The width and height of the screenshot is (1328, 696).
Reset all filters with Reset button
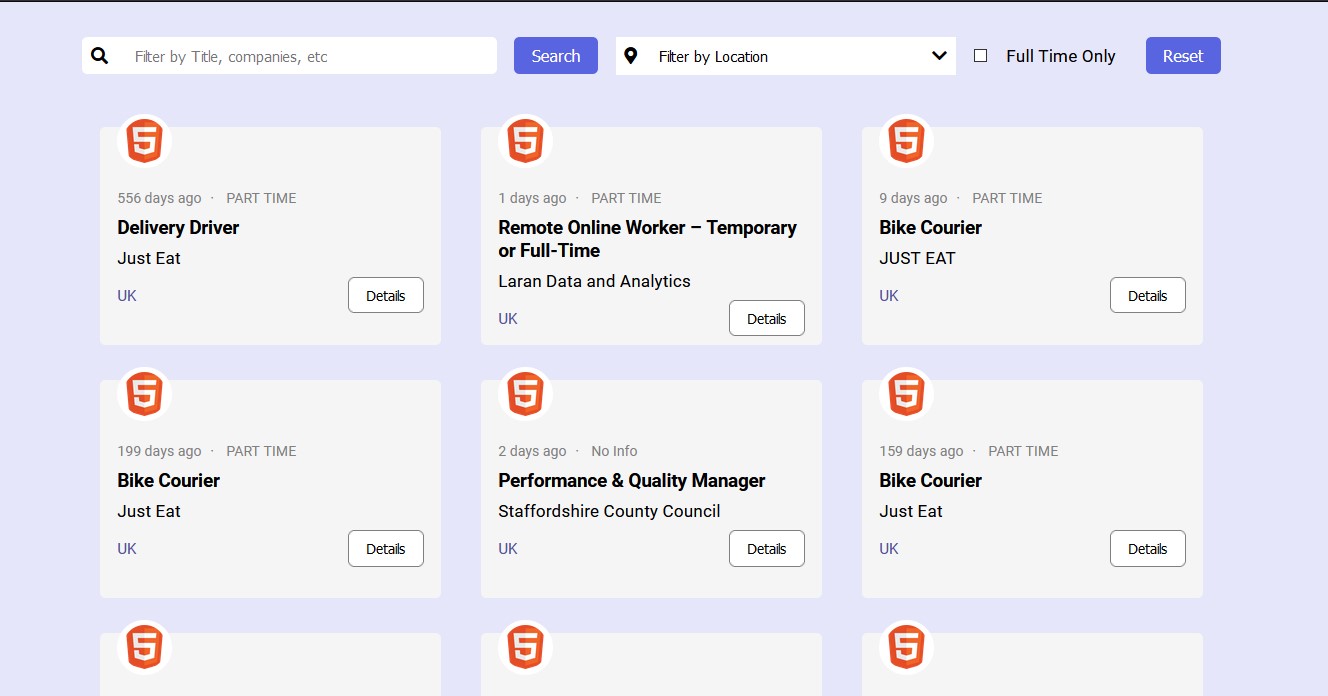[x=1183, y=56]
